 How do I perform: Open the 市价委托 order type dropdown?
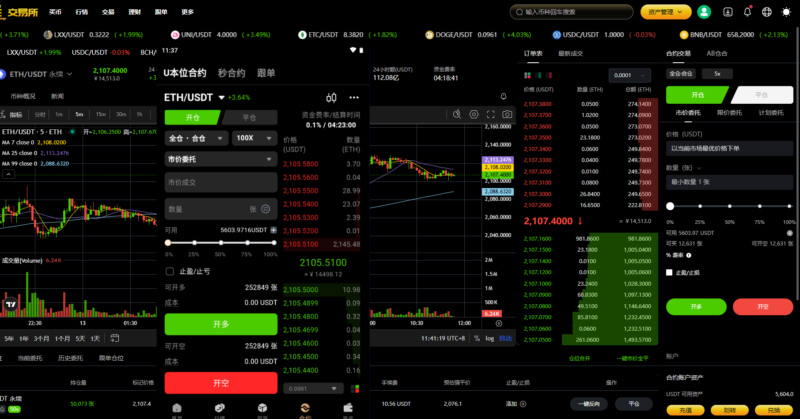(220, 159)
